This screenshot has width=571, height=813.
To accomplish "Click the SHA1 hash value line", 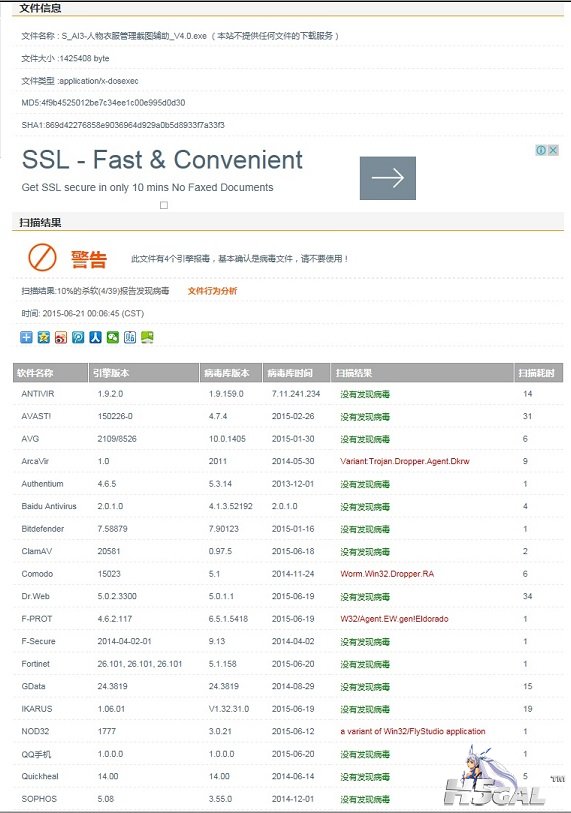I will point(123,125).
